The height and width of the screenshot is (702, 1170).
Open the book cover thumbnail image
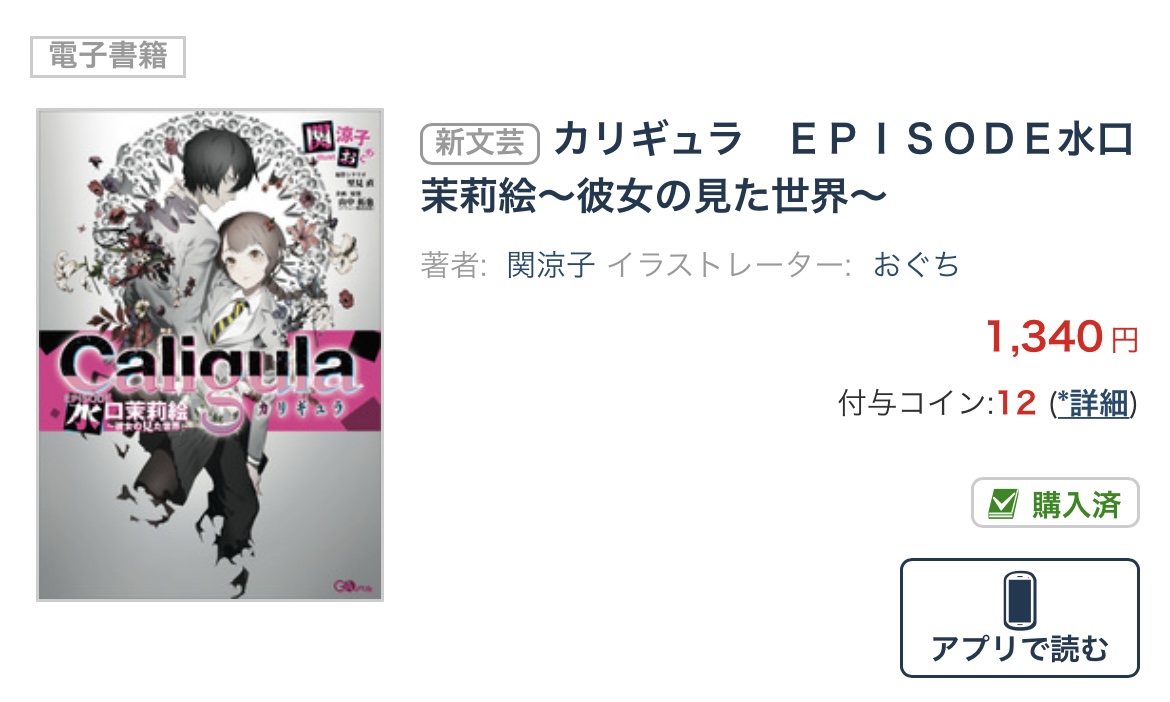210,355
